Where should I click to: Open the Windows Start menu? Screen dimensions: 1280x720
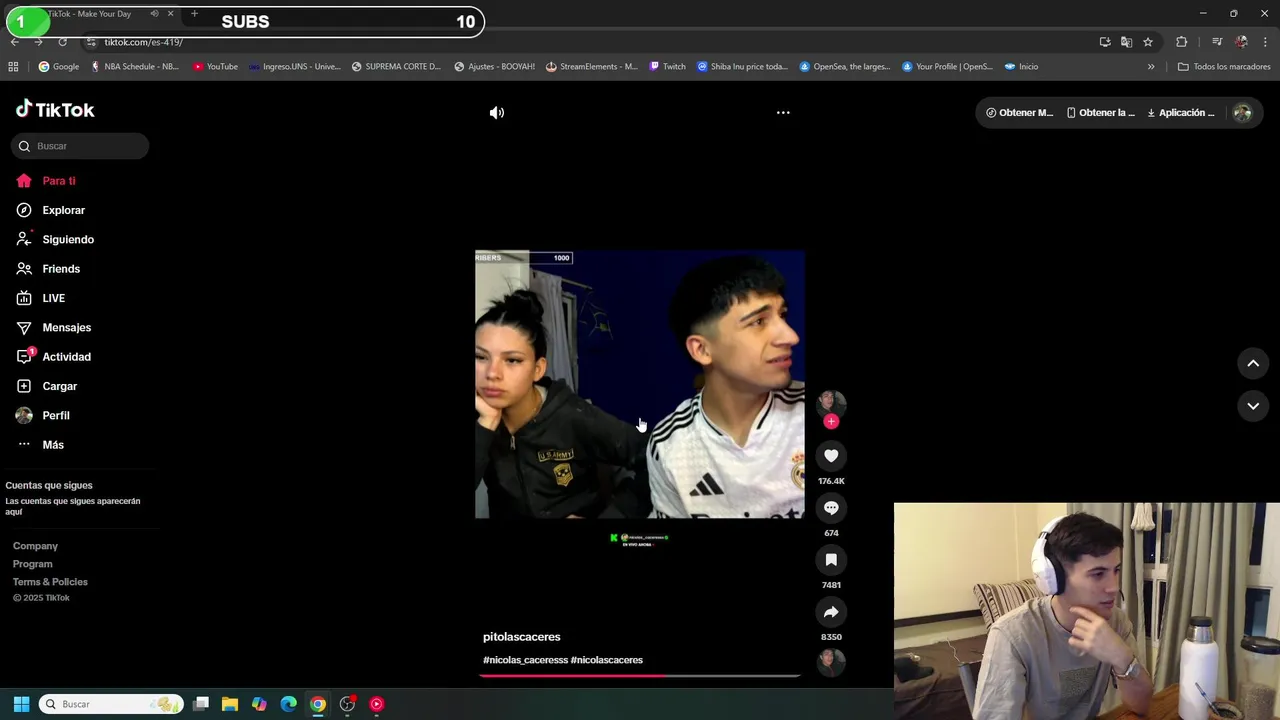[21, 704]
